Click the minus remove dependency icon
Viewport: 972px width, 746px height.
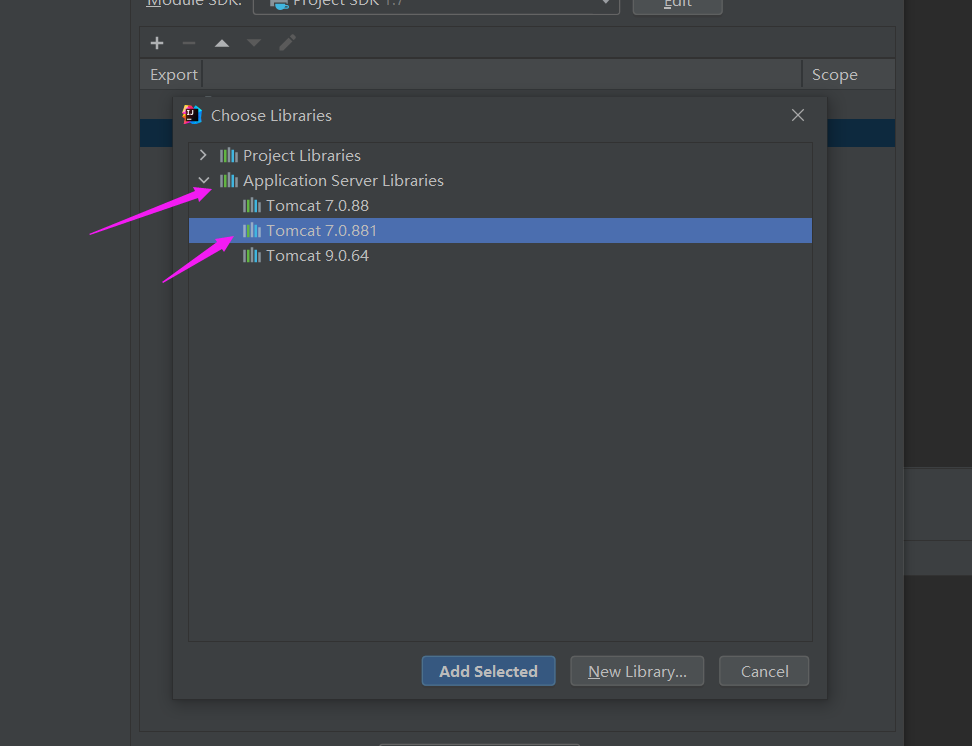189,43
